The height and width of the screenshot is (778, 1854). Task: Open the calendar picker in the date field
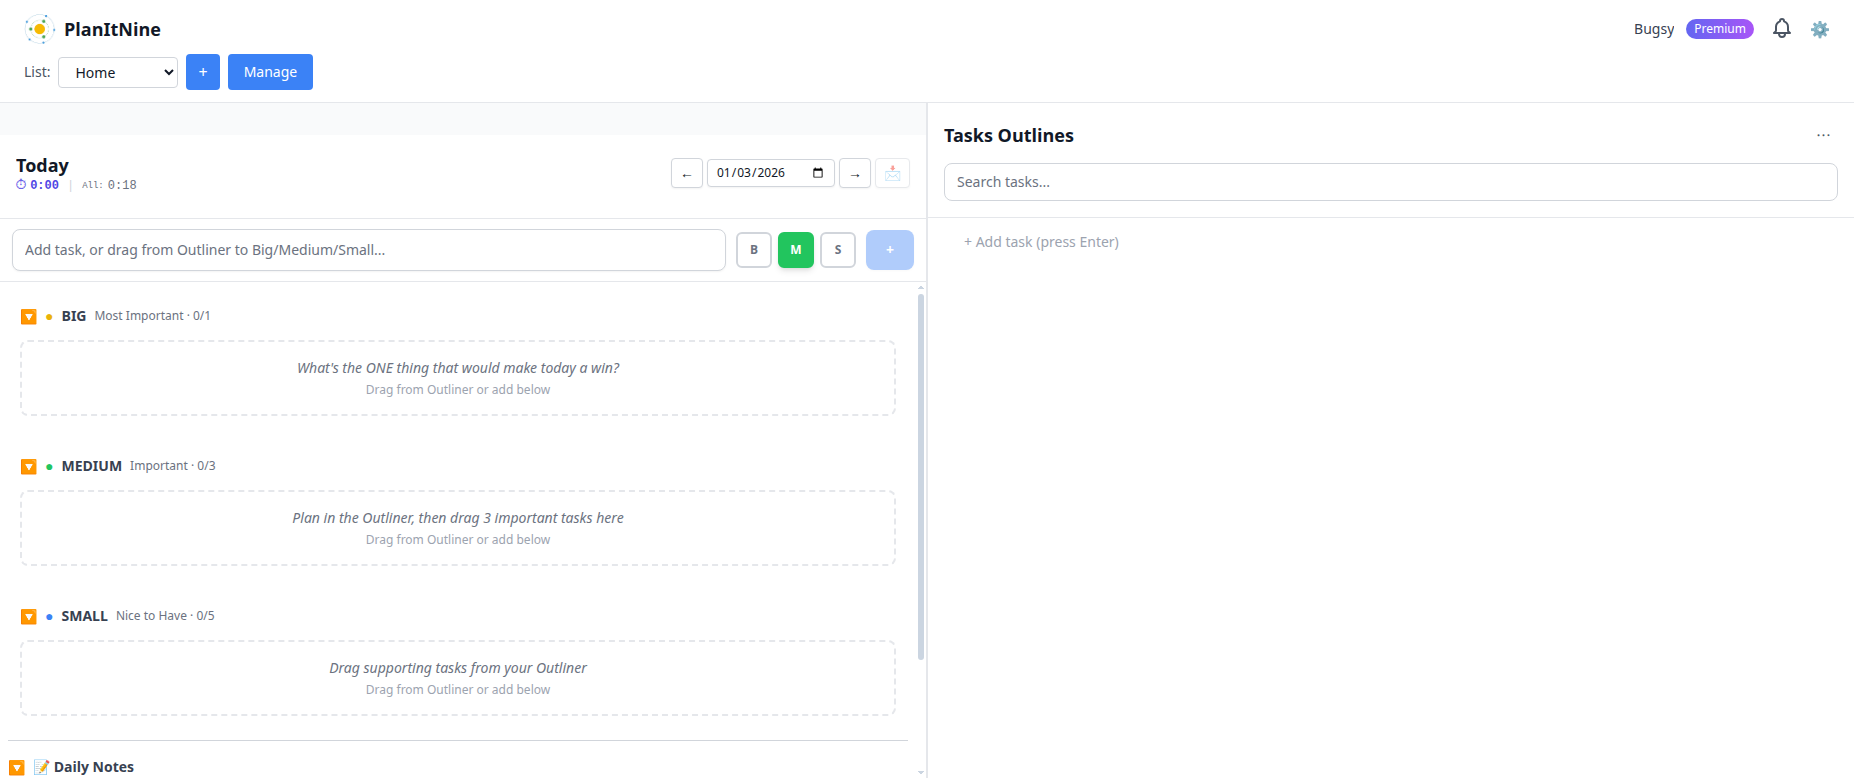[818, 173]
